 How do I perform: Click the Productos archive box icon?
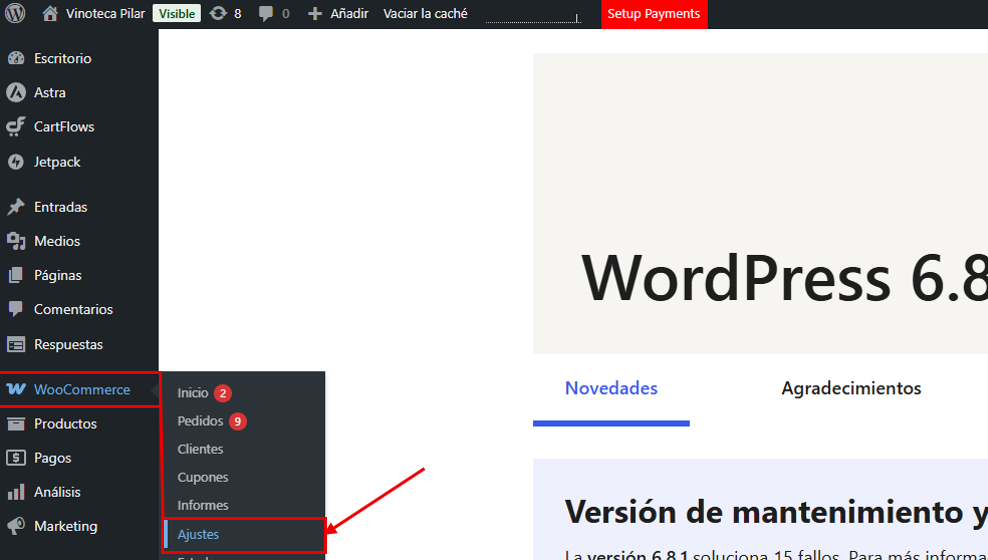click(16, 424)
